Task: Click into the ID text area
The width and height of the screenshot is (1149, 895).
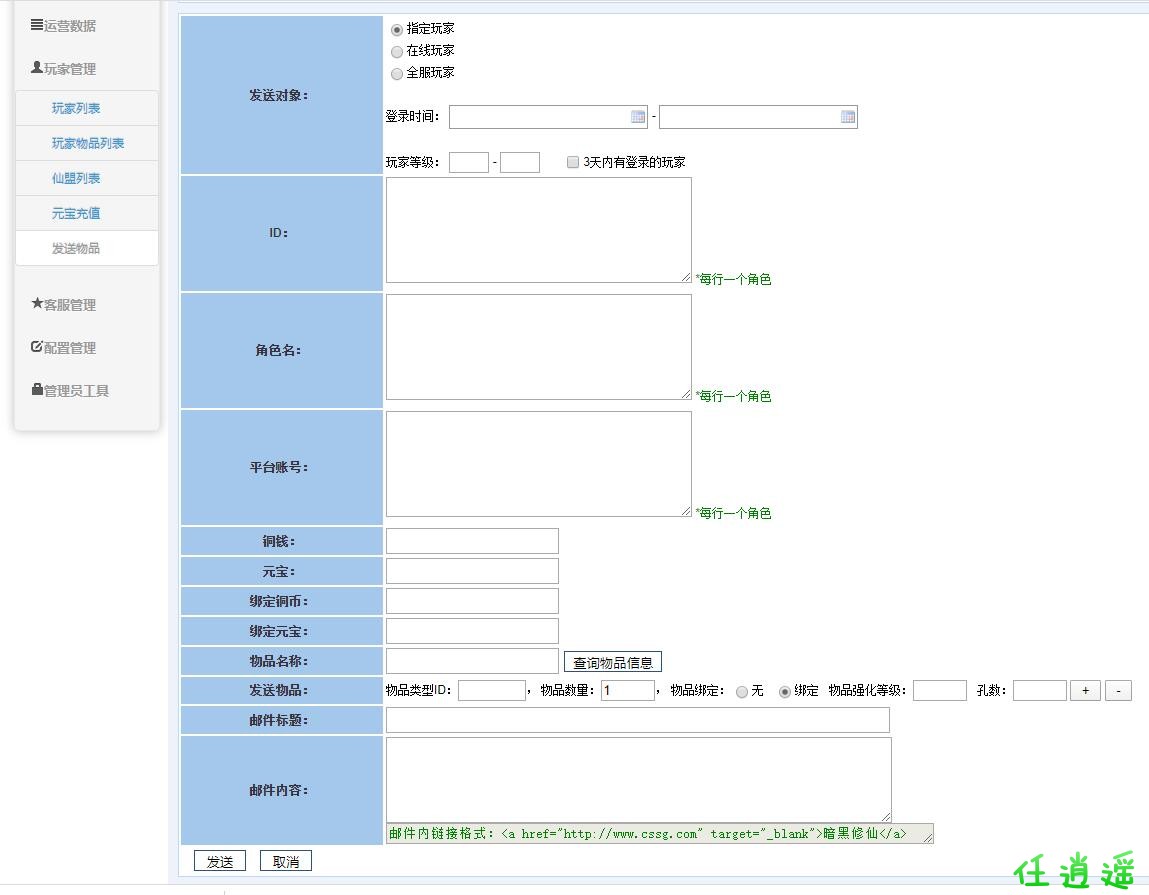Action: [x=539, y=229]
